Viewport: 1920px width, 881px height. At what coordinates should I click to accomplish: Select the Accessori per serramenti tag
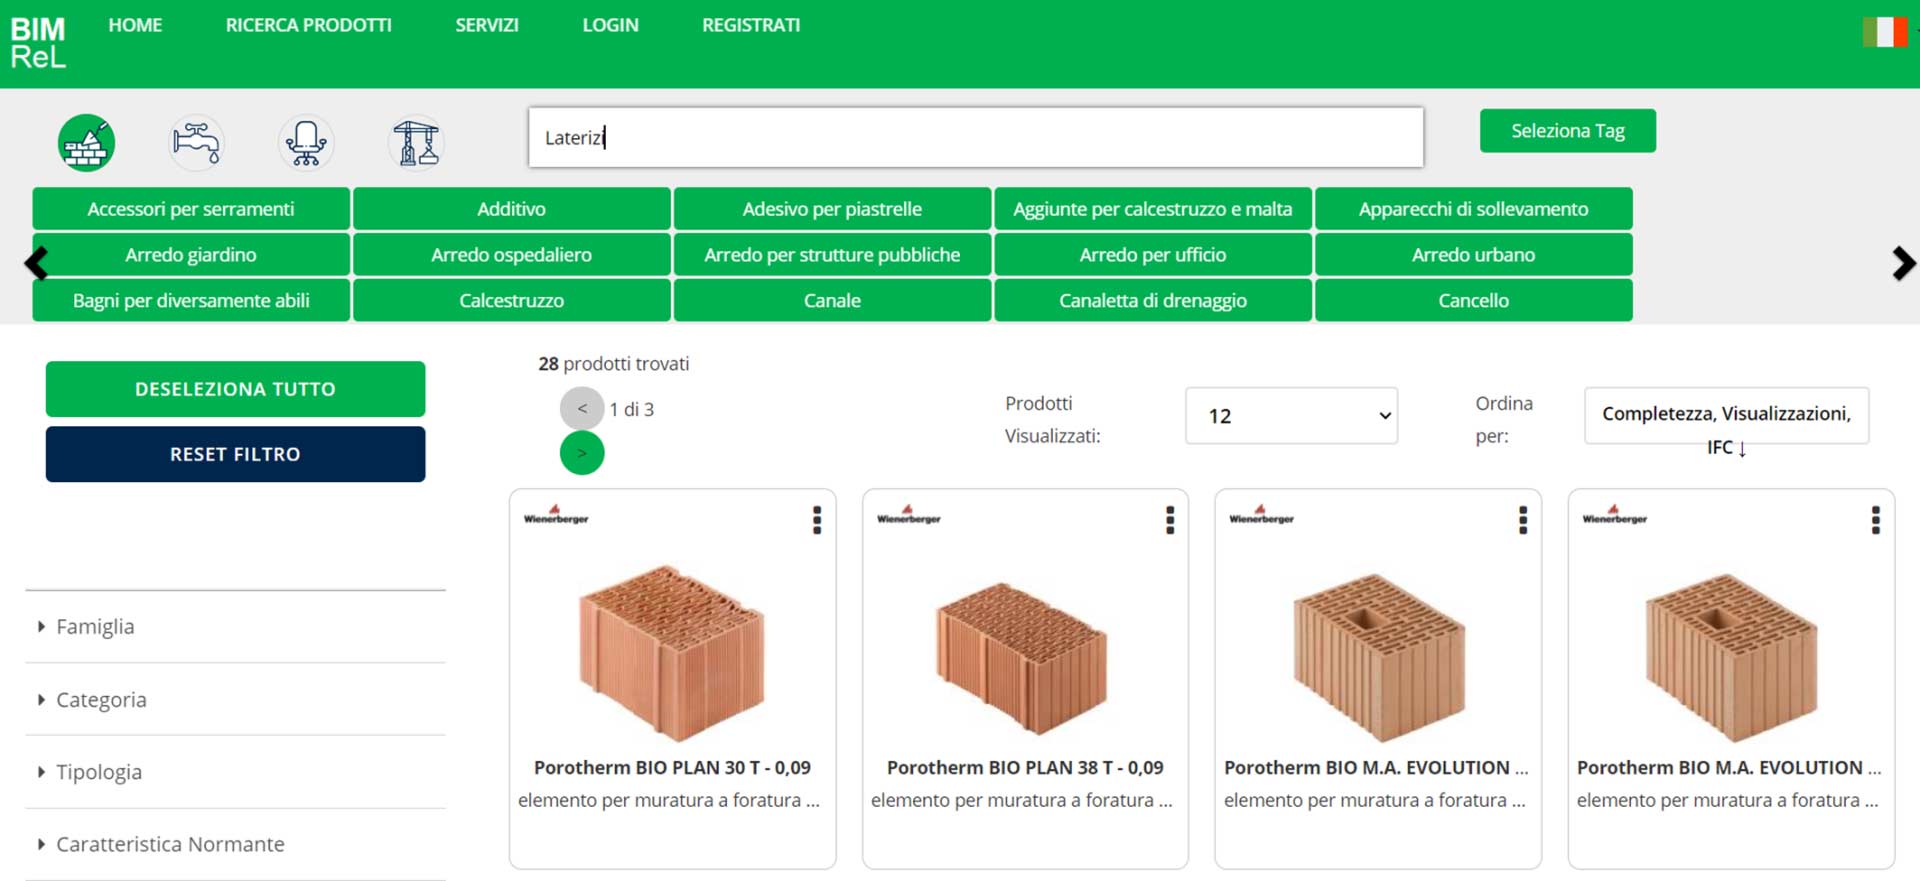coord(191,209)
